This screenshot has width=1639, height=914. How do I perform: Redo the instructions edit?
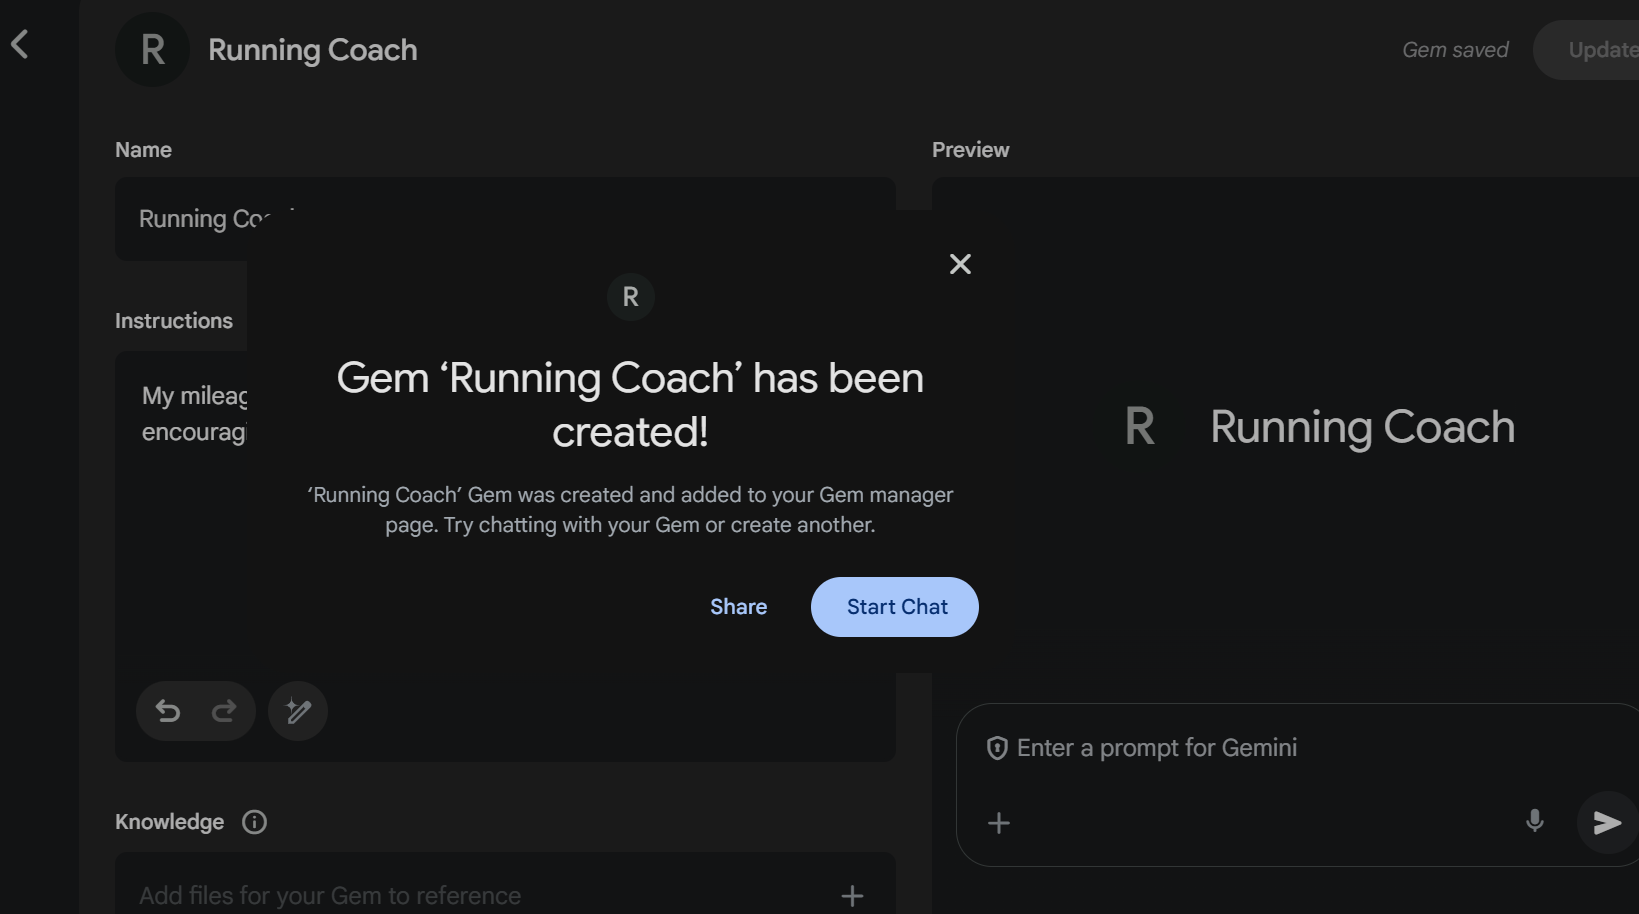(224, 711)
